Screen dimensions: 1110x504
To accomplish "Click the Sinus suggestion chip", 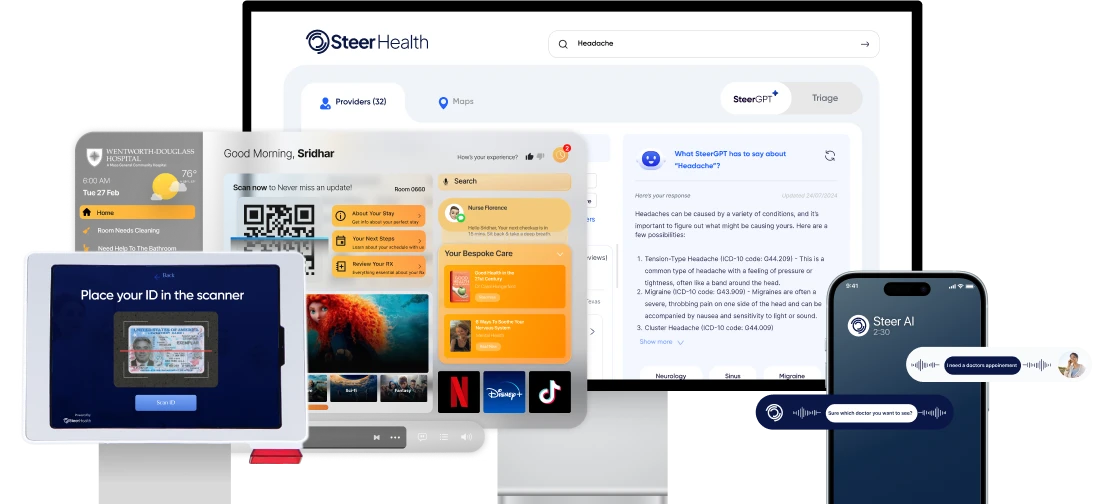I will pyautogui.click(x=733, y=375).
